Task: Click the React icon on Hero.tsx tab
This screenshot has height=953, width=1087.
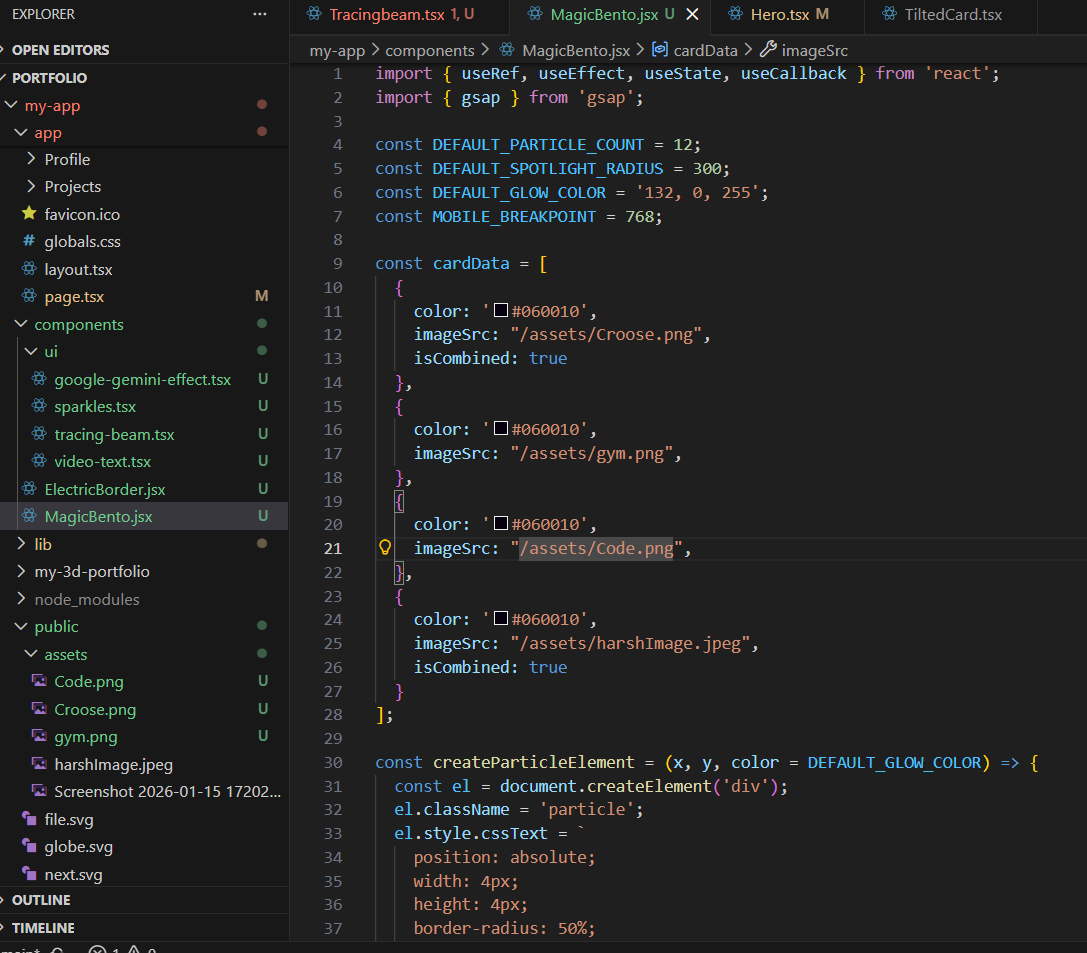Action: click(735, 14)
